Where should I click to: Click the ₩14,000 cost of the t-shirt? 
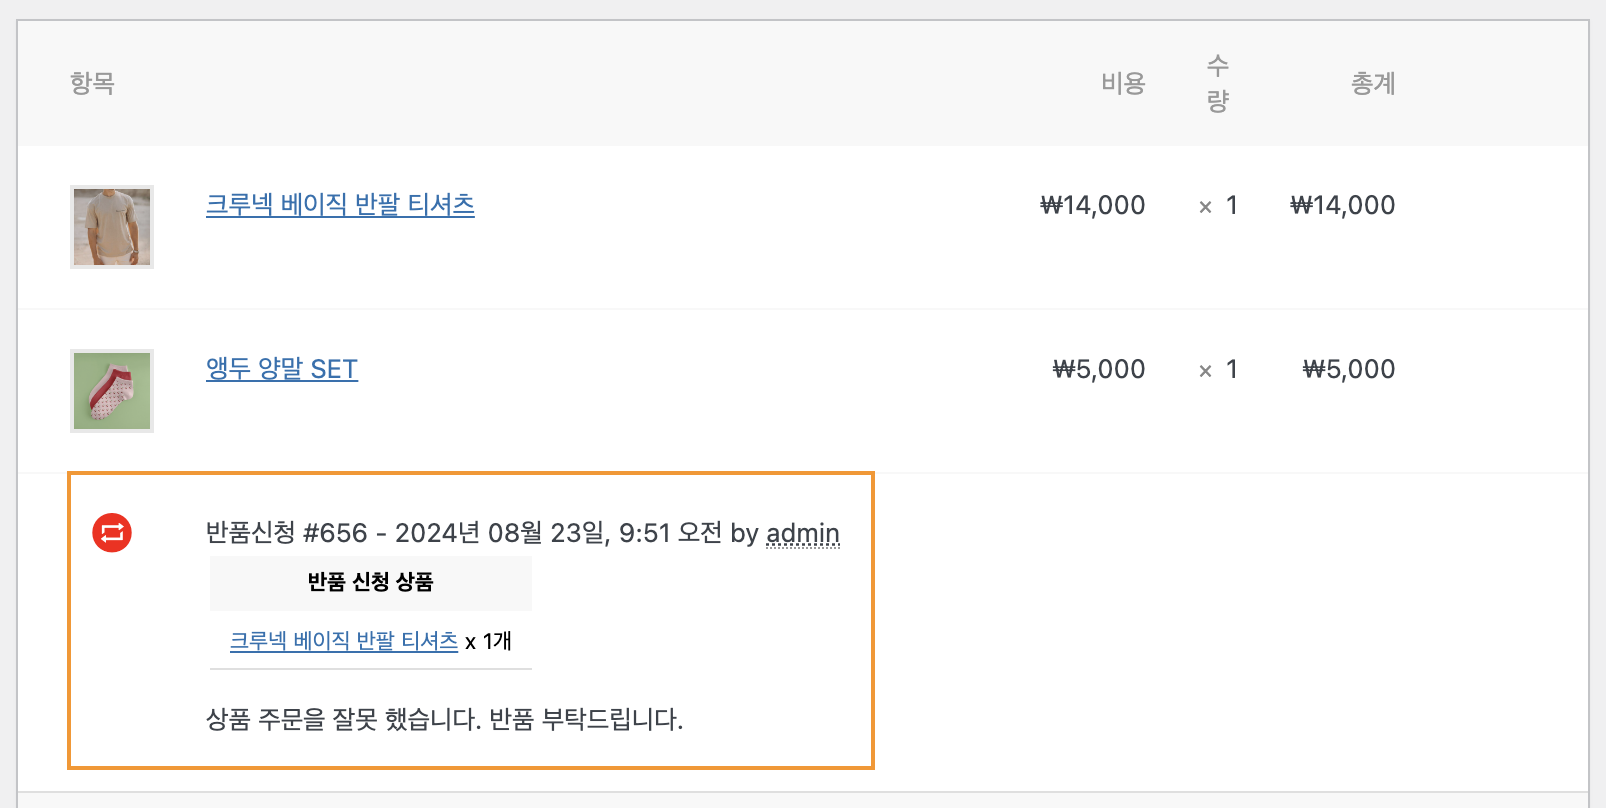pos(1093,205)
